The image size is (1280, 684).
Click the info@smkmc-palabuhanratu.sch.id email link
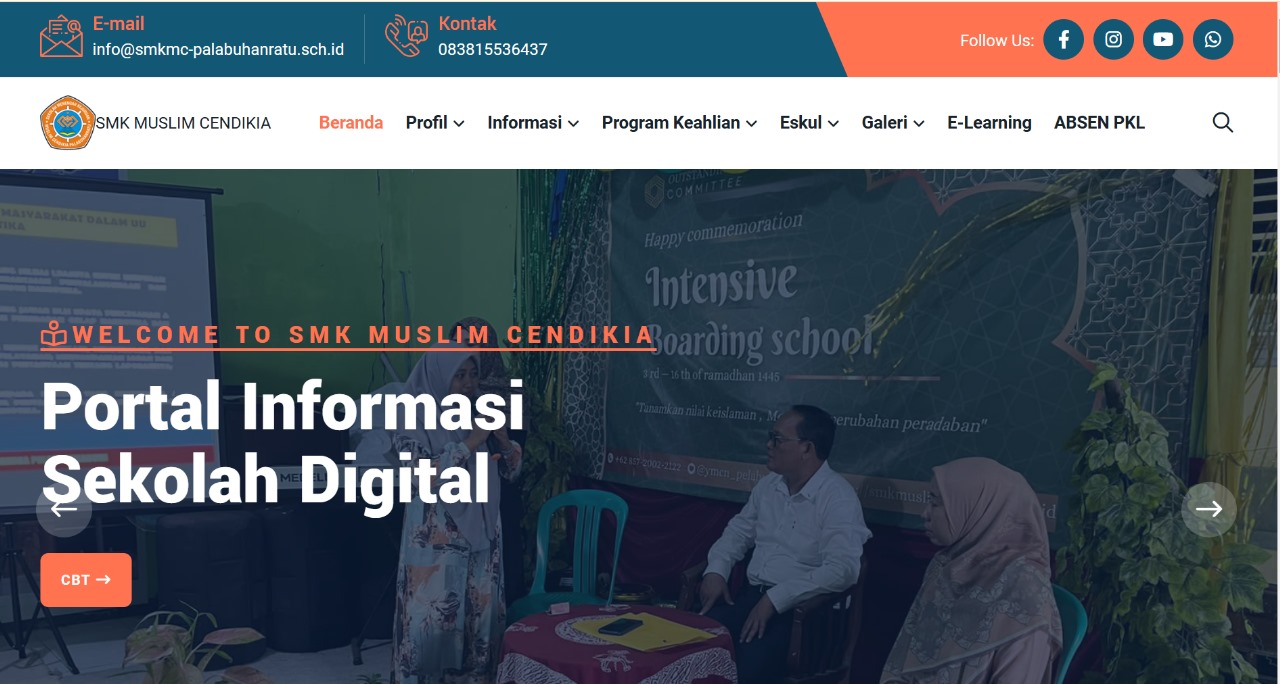218,49
